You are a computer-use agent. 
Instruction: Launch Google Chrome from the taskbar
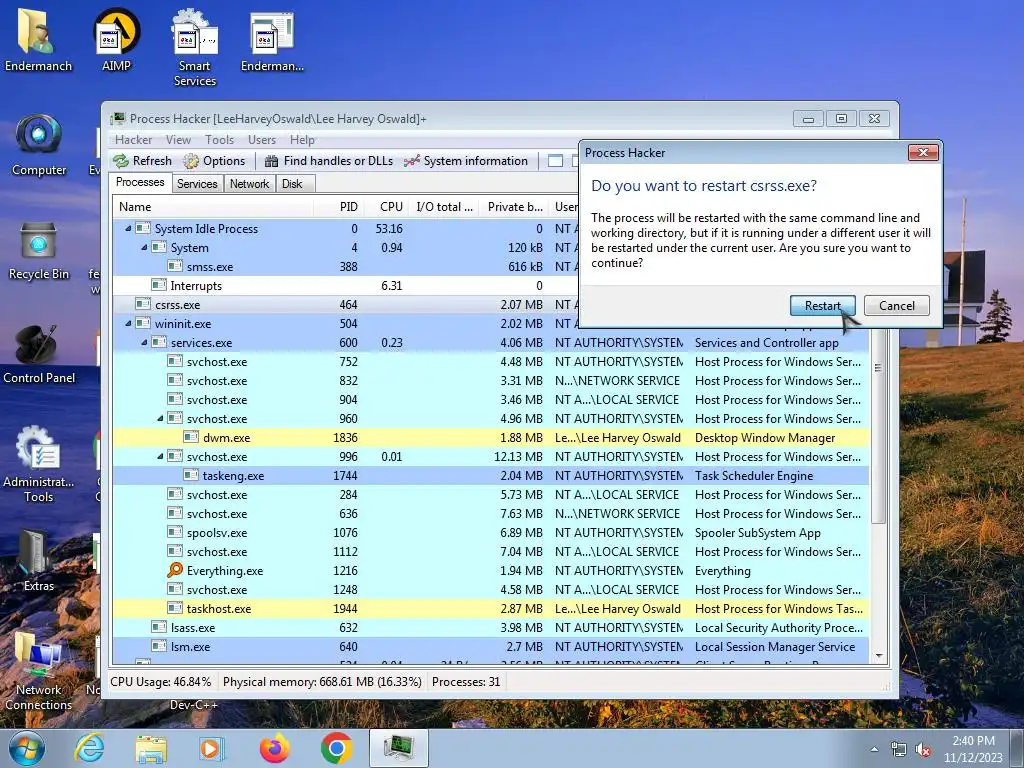pyautogui.click(x=336, y=748)
